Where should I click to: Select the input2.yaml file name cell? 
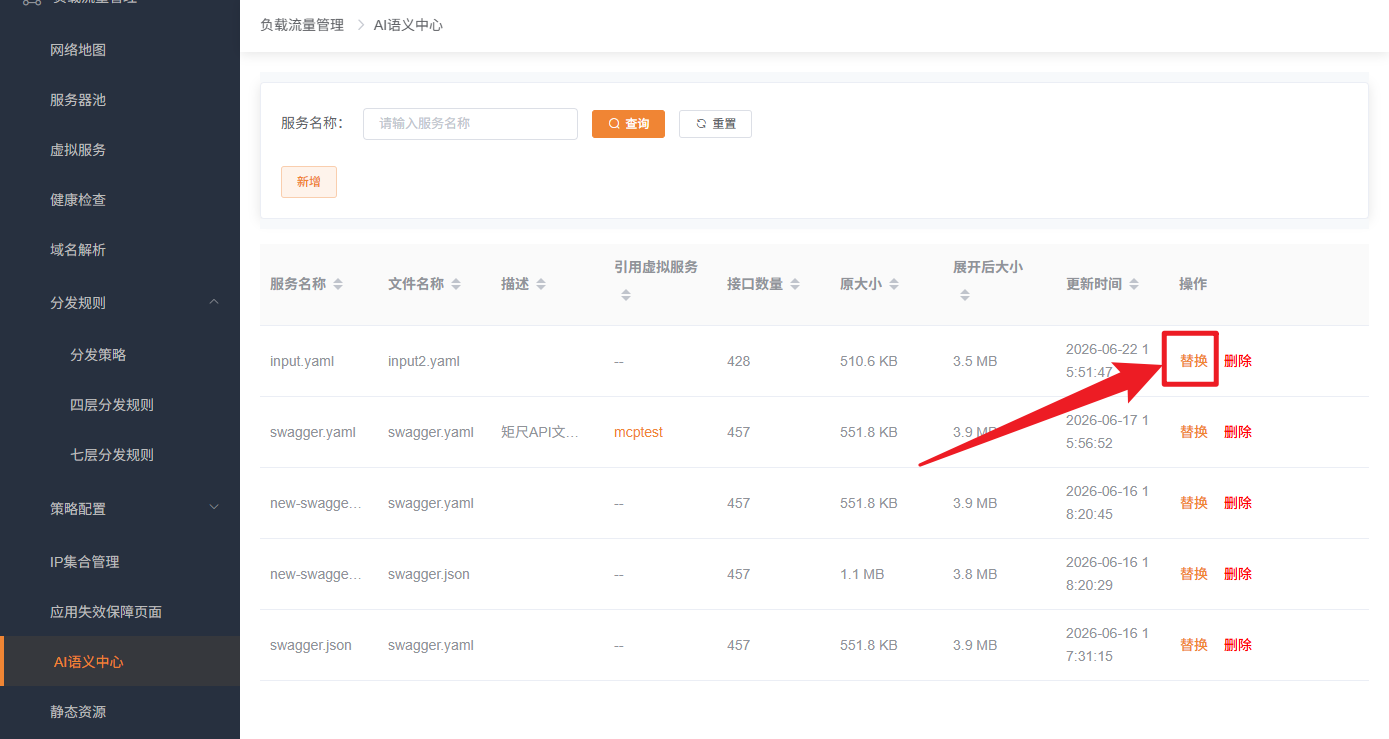424,361
